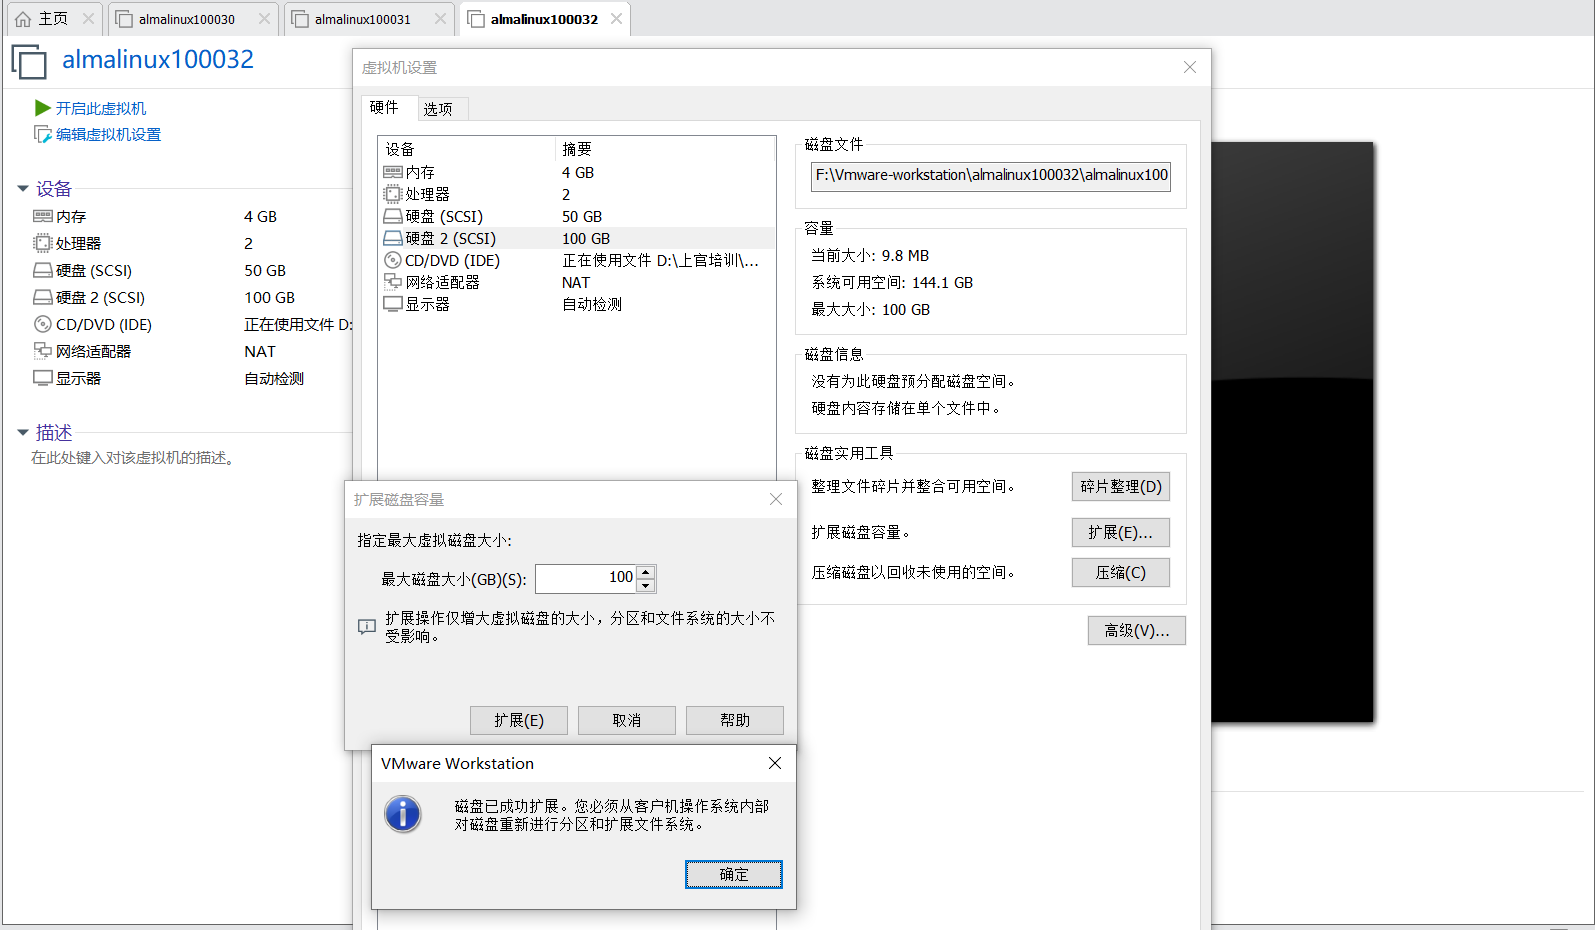Click the 硬盘 (SCSI) icon in the settings hardware list

[392, 216]
